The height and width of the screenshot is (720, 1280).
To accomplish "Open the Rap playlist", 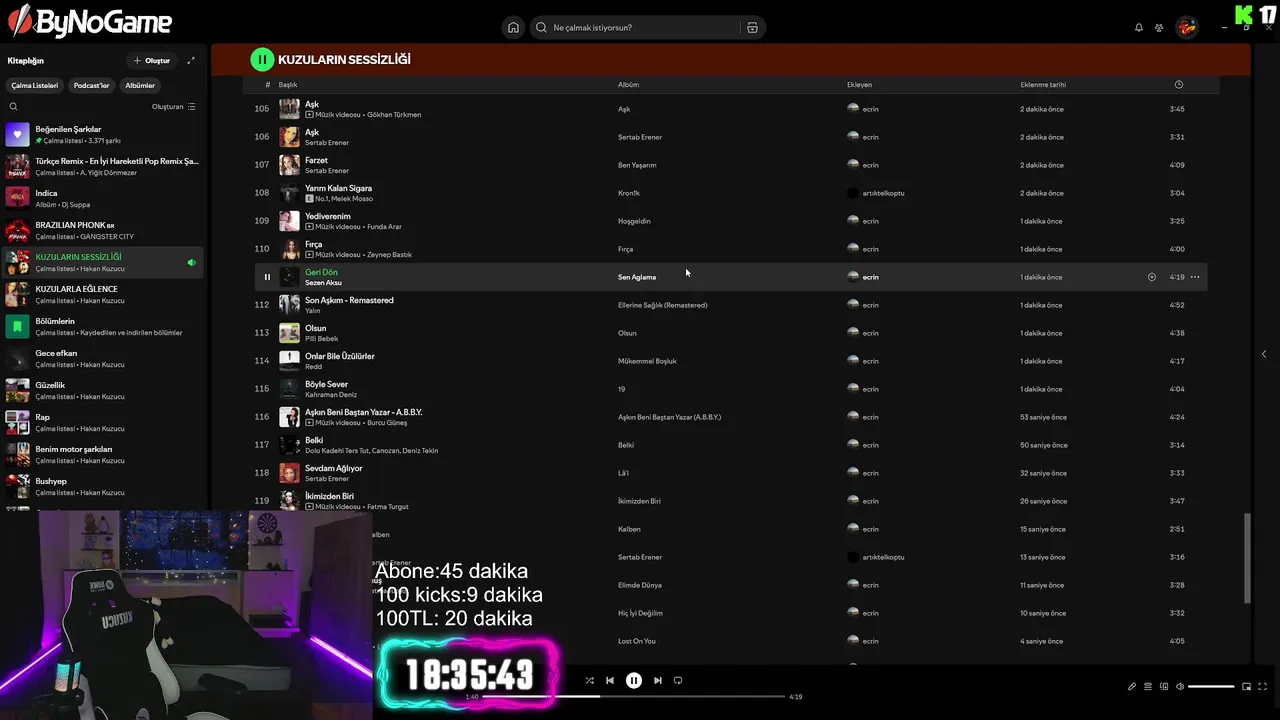I will (104, 423).
